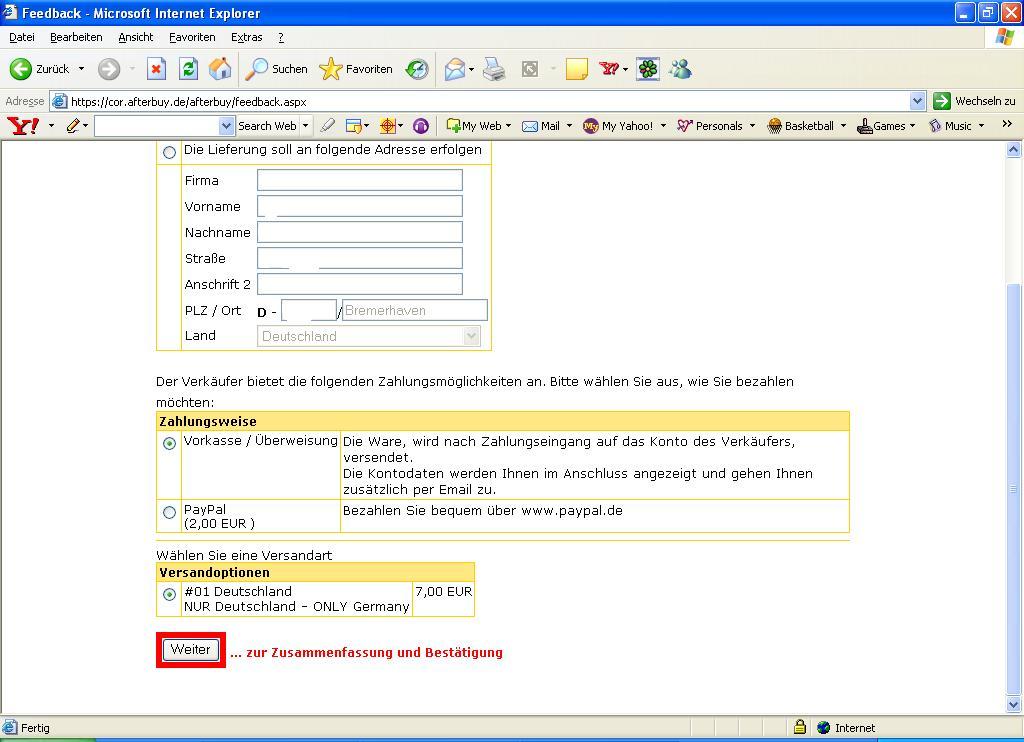The height and width of the screenshot is (742, 1024).
Task: Click the Wechseln zu button
Action: click(x=975, y=101)
